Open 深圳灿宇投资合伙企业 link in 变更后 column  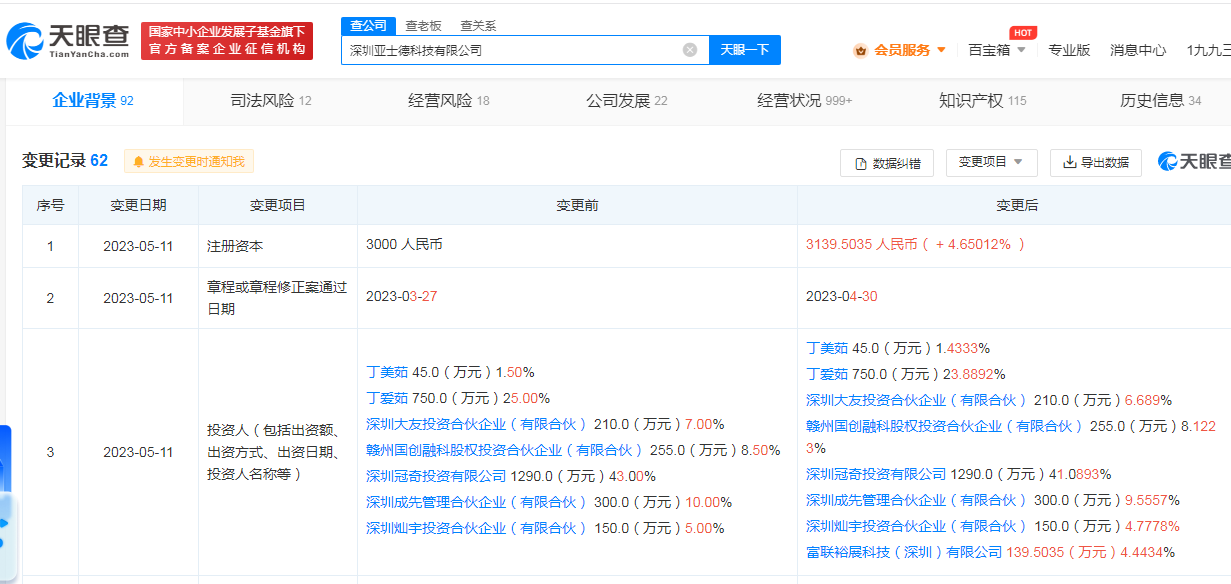(916, 526)
